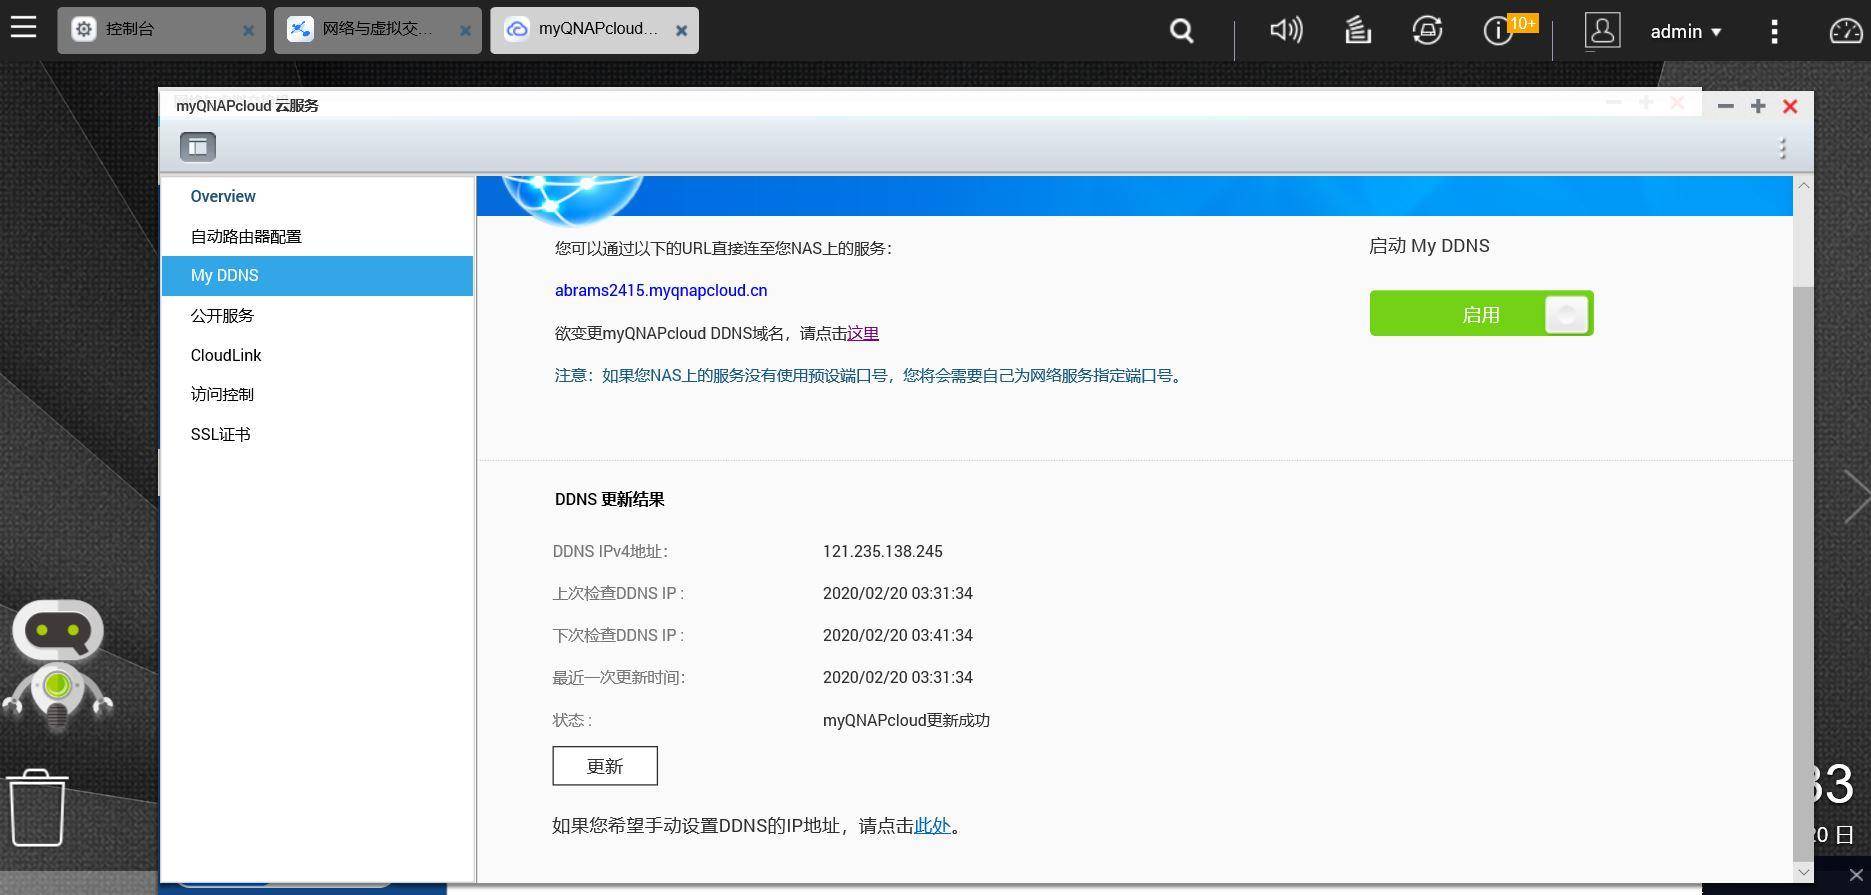Open external devices sync icon
Screen dimensions: 1871x895
[x=1427, y=30]
